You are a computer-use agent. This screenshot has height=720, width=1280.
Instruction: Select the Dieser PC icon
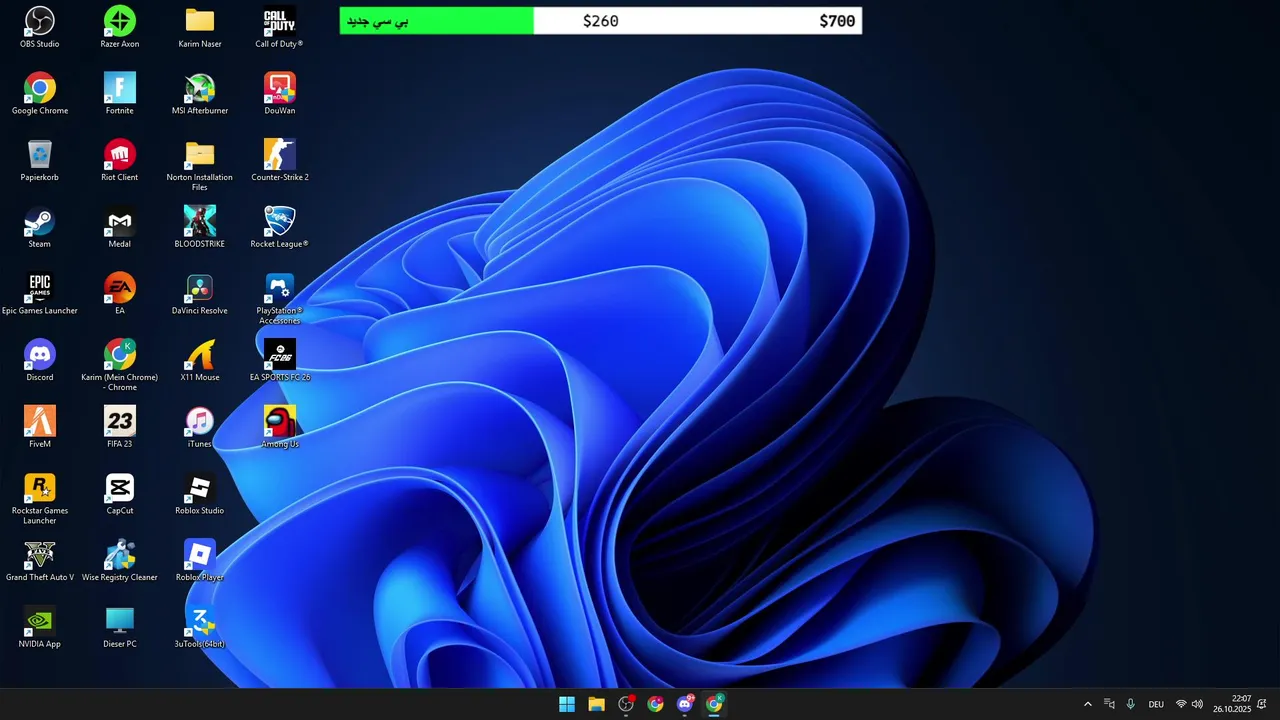click(x=120, y=627)
